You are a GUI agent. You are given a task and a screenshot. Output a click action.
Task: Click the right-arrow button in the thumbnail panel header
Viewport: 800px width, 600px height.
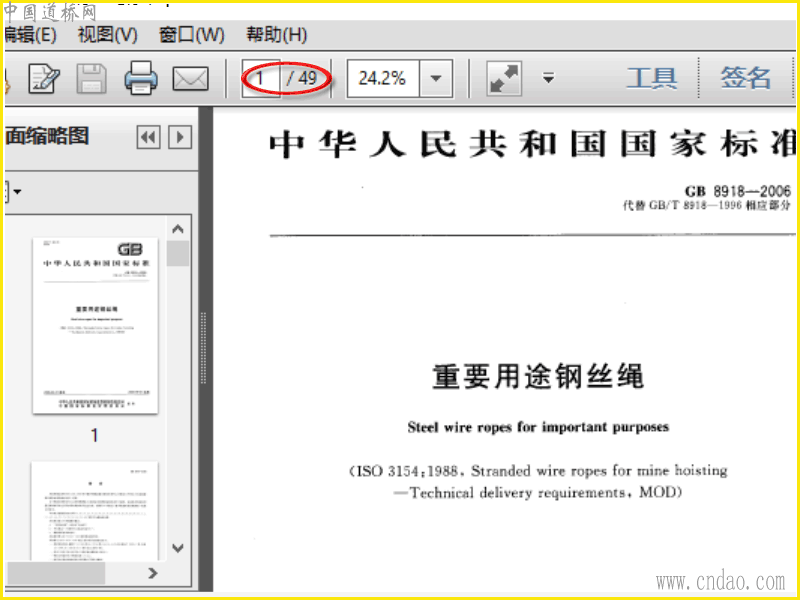[180, 137]
